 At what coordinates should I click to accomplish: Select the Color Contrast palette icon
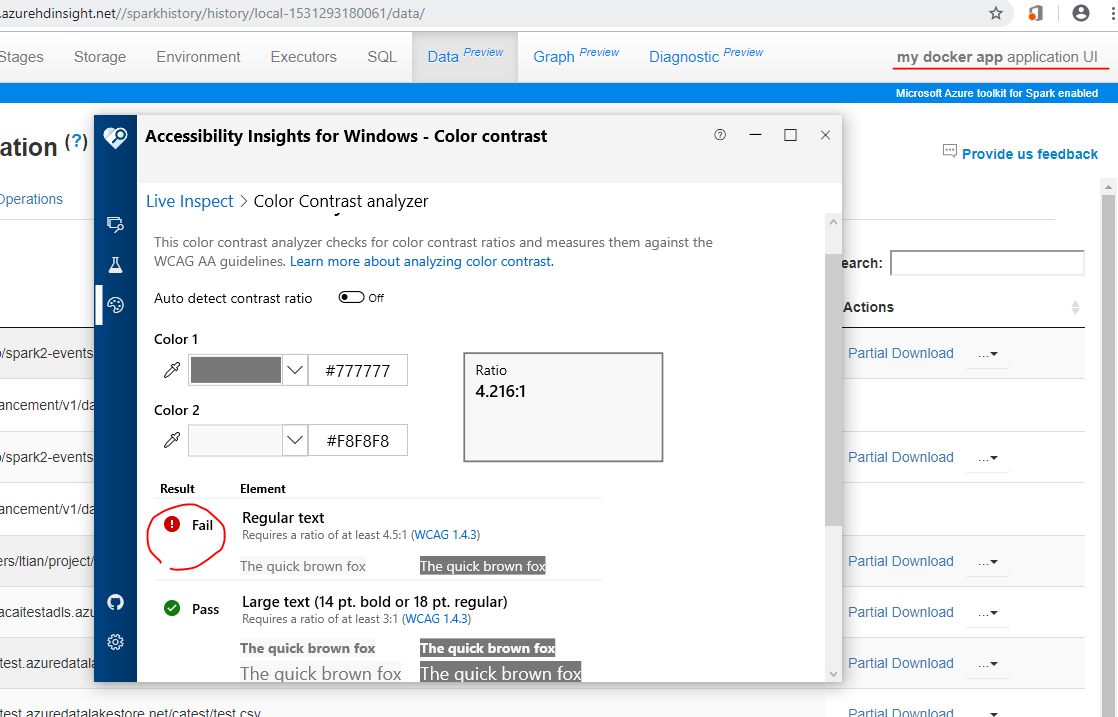click(x=115, y=305)
